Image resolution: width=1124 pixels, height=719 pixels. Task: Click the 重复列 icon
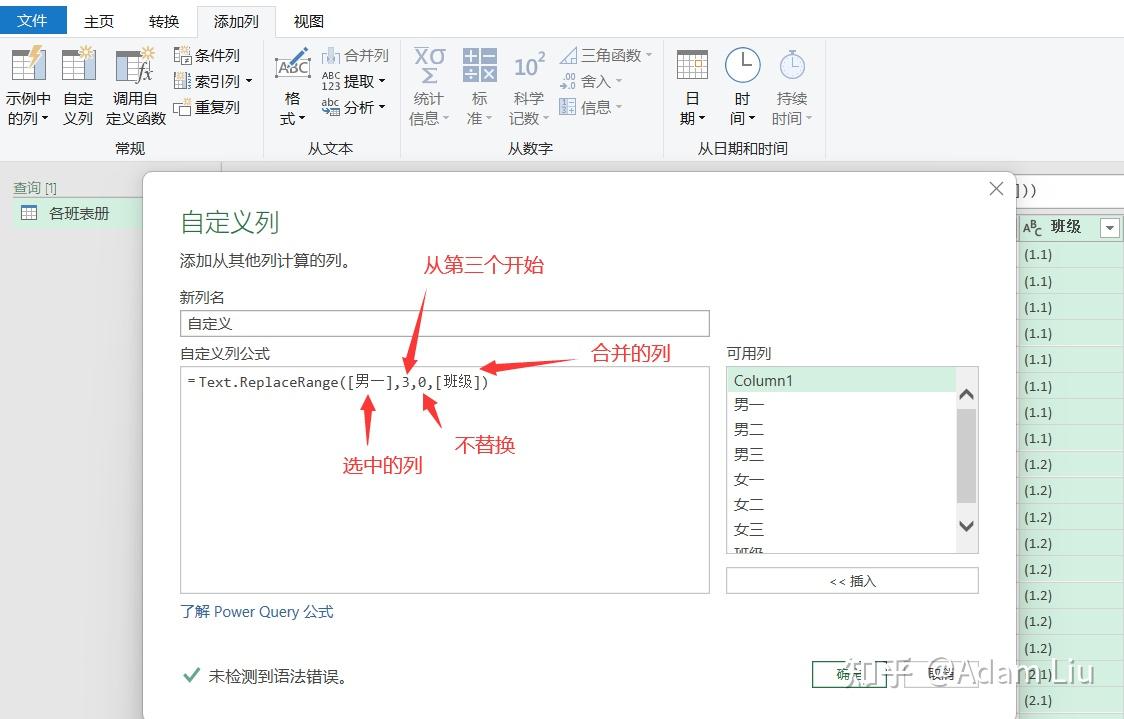pos(182,108)
